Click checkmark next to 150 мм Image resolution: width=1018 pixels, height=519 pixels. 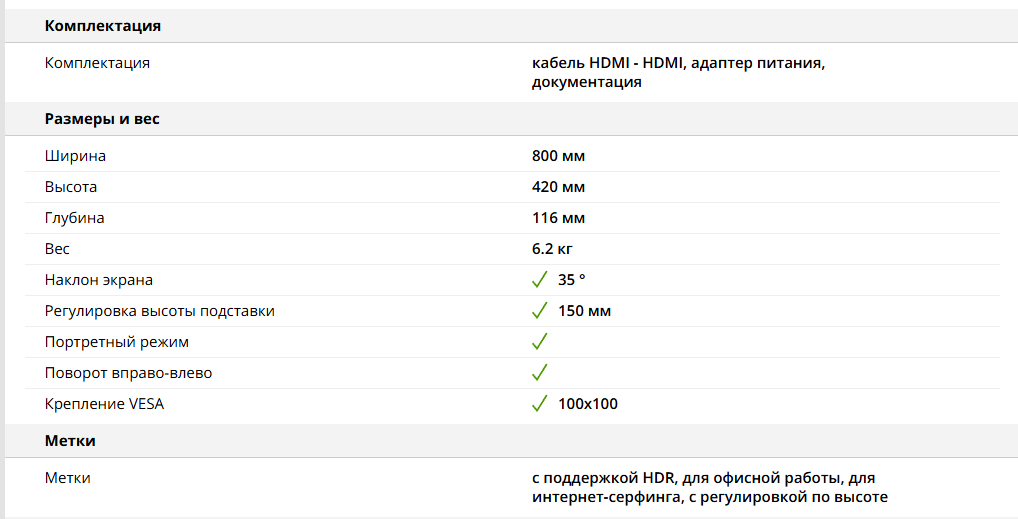[x=540, y=310]
